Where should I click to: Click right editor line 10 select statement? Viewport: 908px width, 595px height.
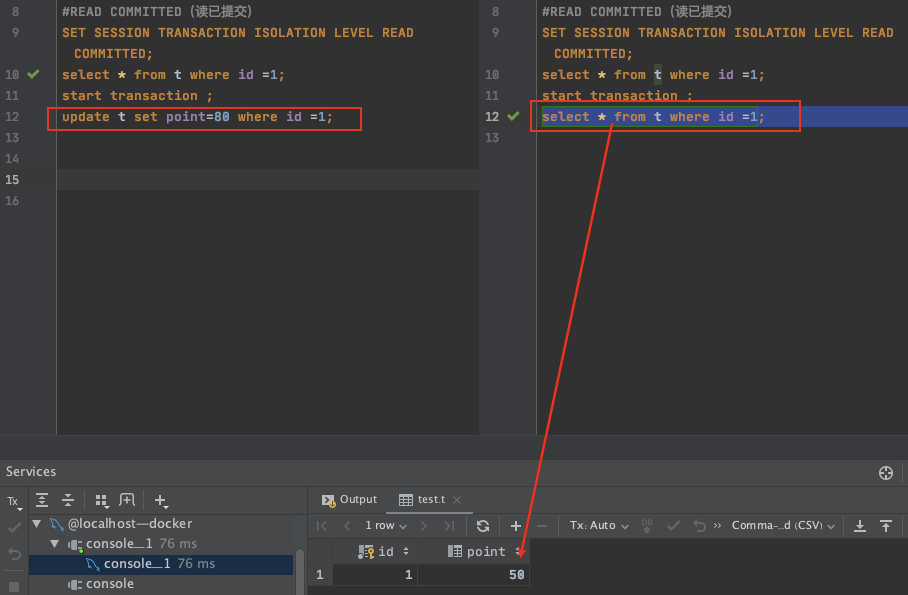pyautogui.click(x=653, y=75)
